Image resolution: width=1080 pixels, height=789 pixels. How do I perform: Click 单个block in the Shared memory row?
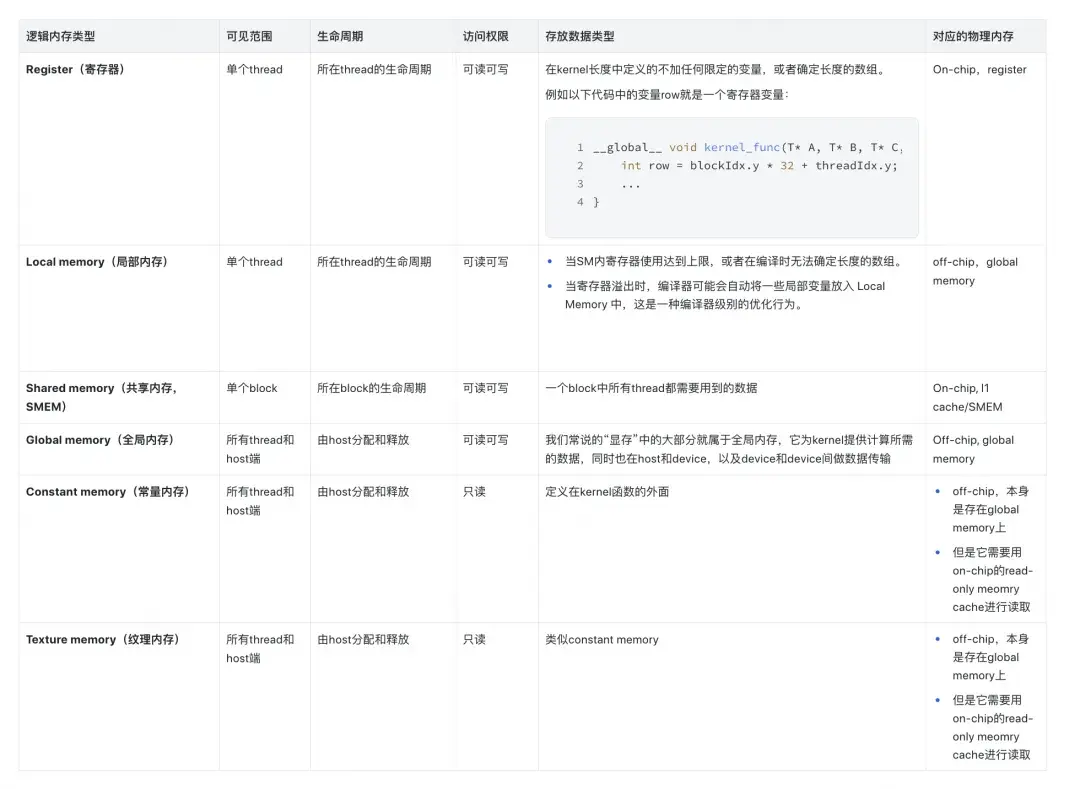click(x=251, y=388)
